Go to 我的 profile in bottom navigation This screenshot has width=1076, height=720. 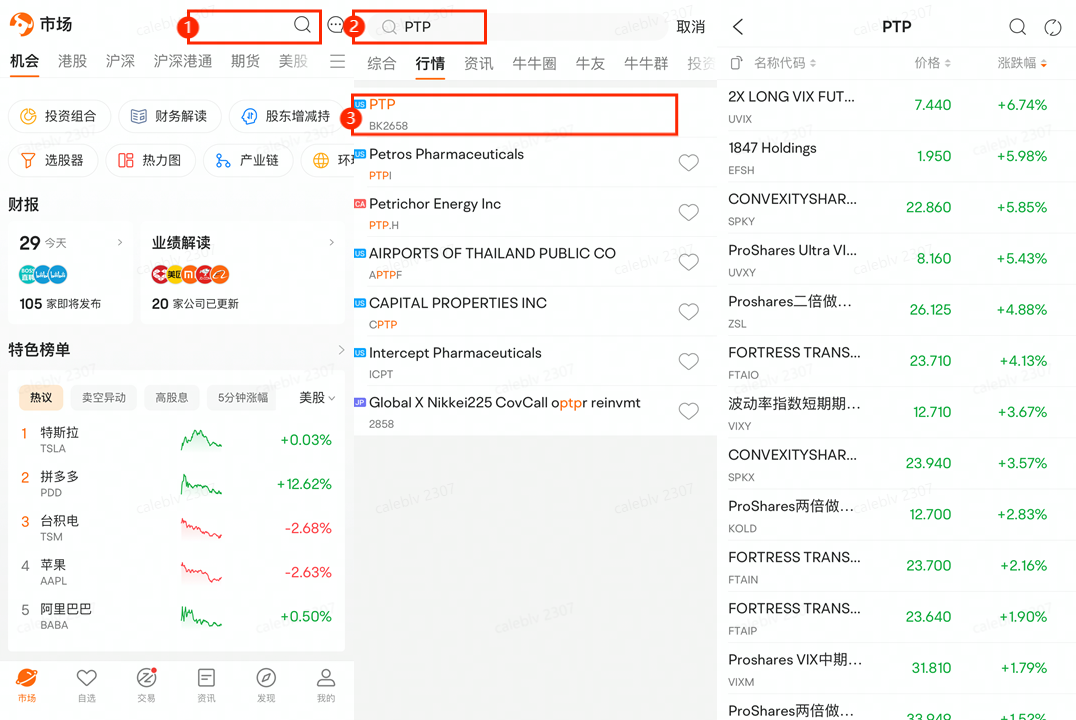coord(326,685)
